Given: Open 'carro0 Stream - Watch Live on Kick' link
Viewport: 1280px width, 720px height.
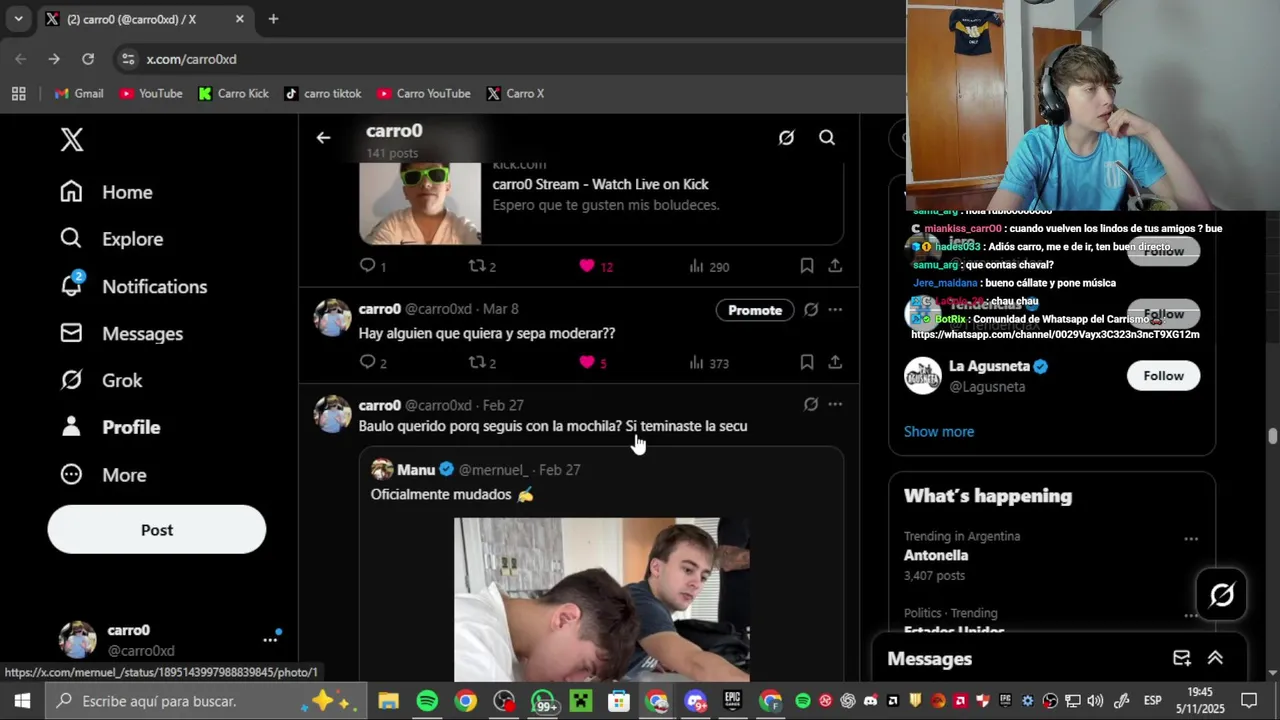Looking at the screenshot, I should (600, 184).
